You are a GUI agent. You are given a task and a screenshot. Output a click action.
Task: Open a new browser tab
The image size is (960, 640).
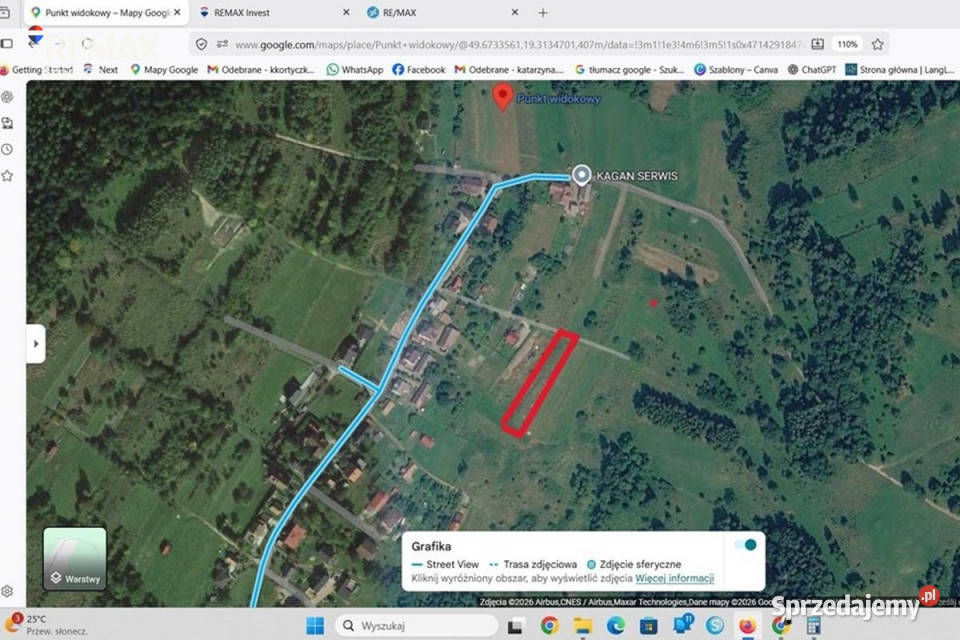[x=542, y=12]
